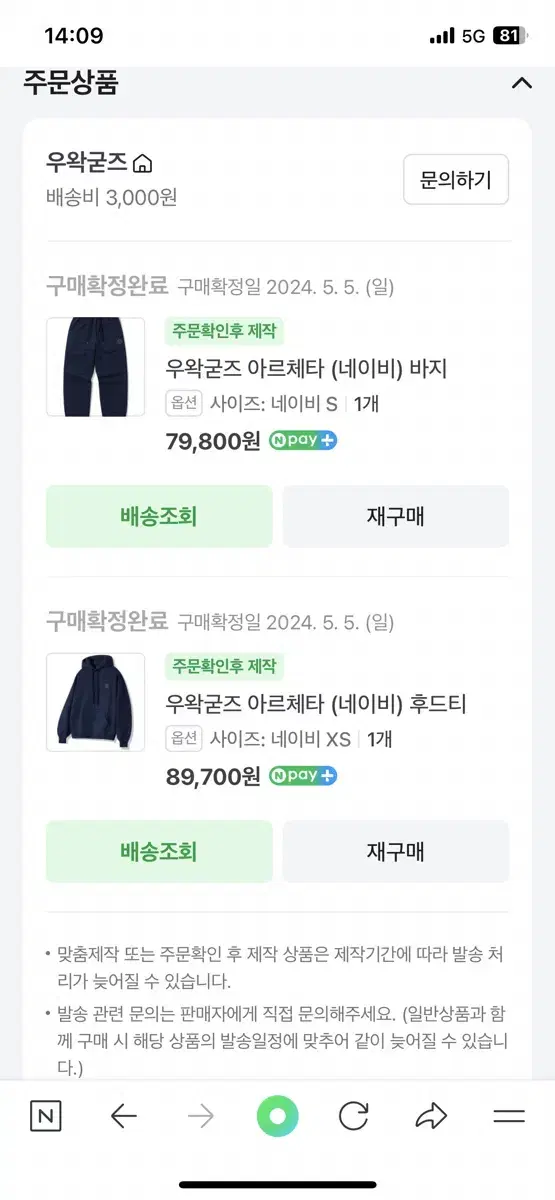Reload the page with refresh icon
555x1200 pixels.
click(354, 1116)
